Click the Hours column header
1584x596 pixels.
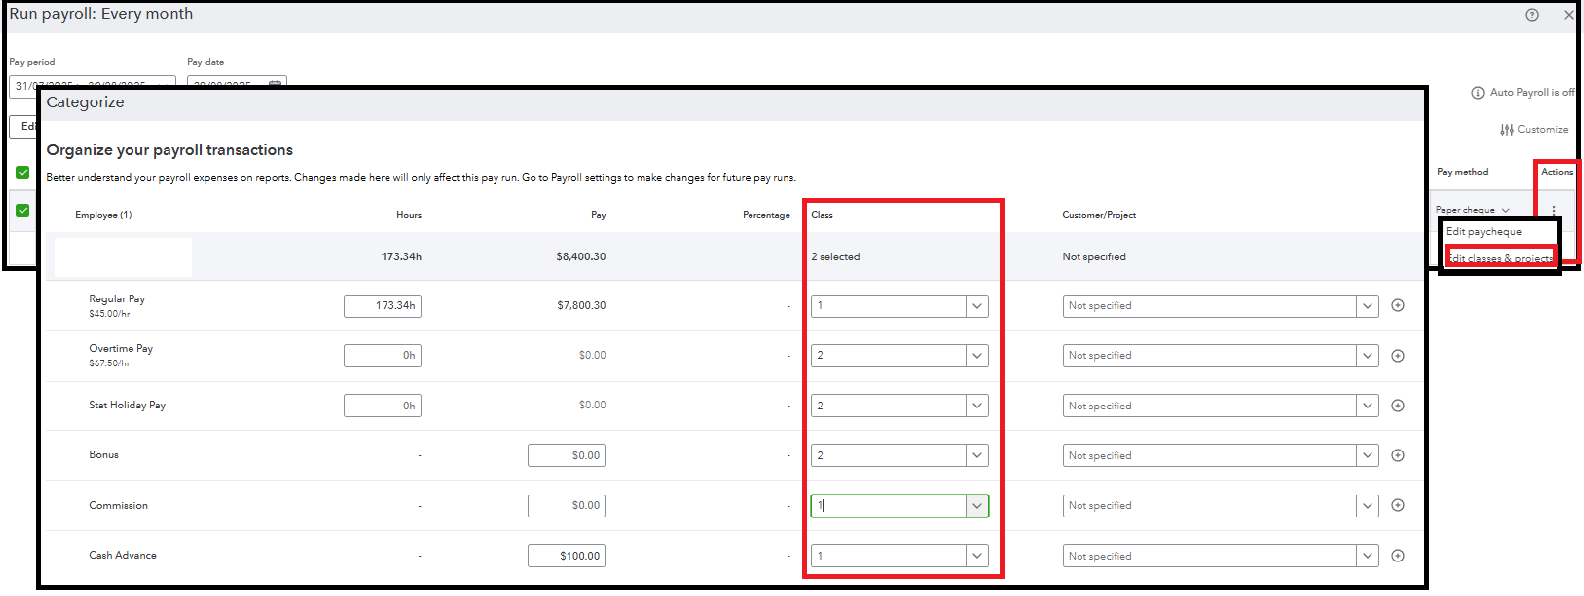pyautogui.click(x=409, y=215)
